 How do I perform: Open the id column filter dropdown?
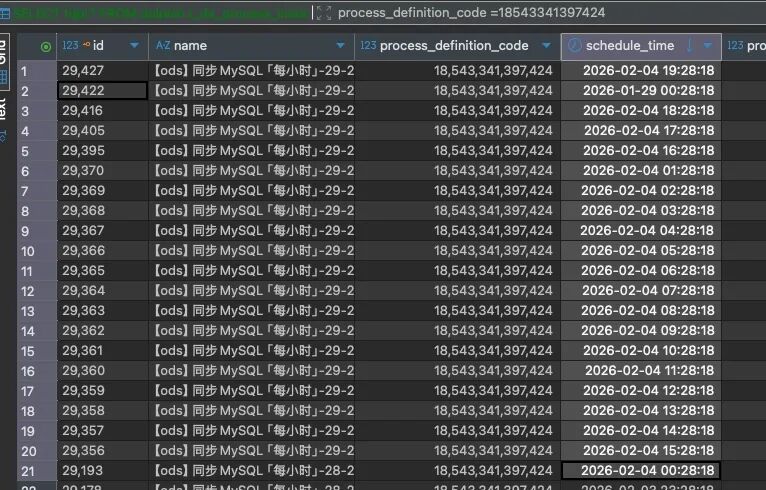coord(134,45)
